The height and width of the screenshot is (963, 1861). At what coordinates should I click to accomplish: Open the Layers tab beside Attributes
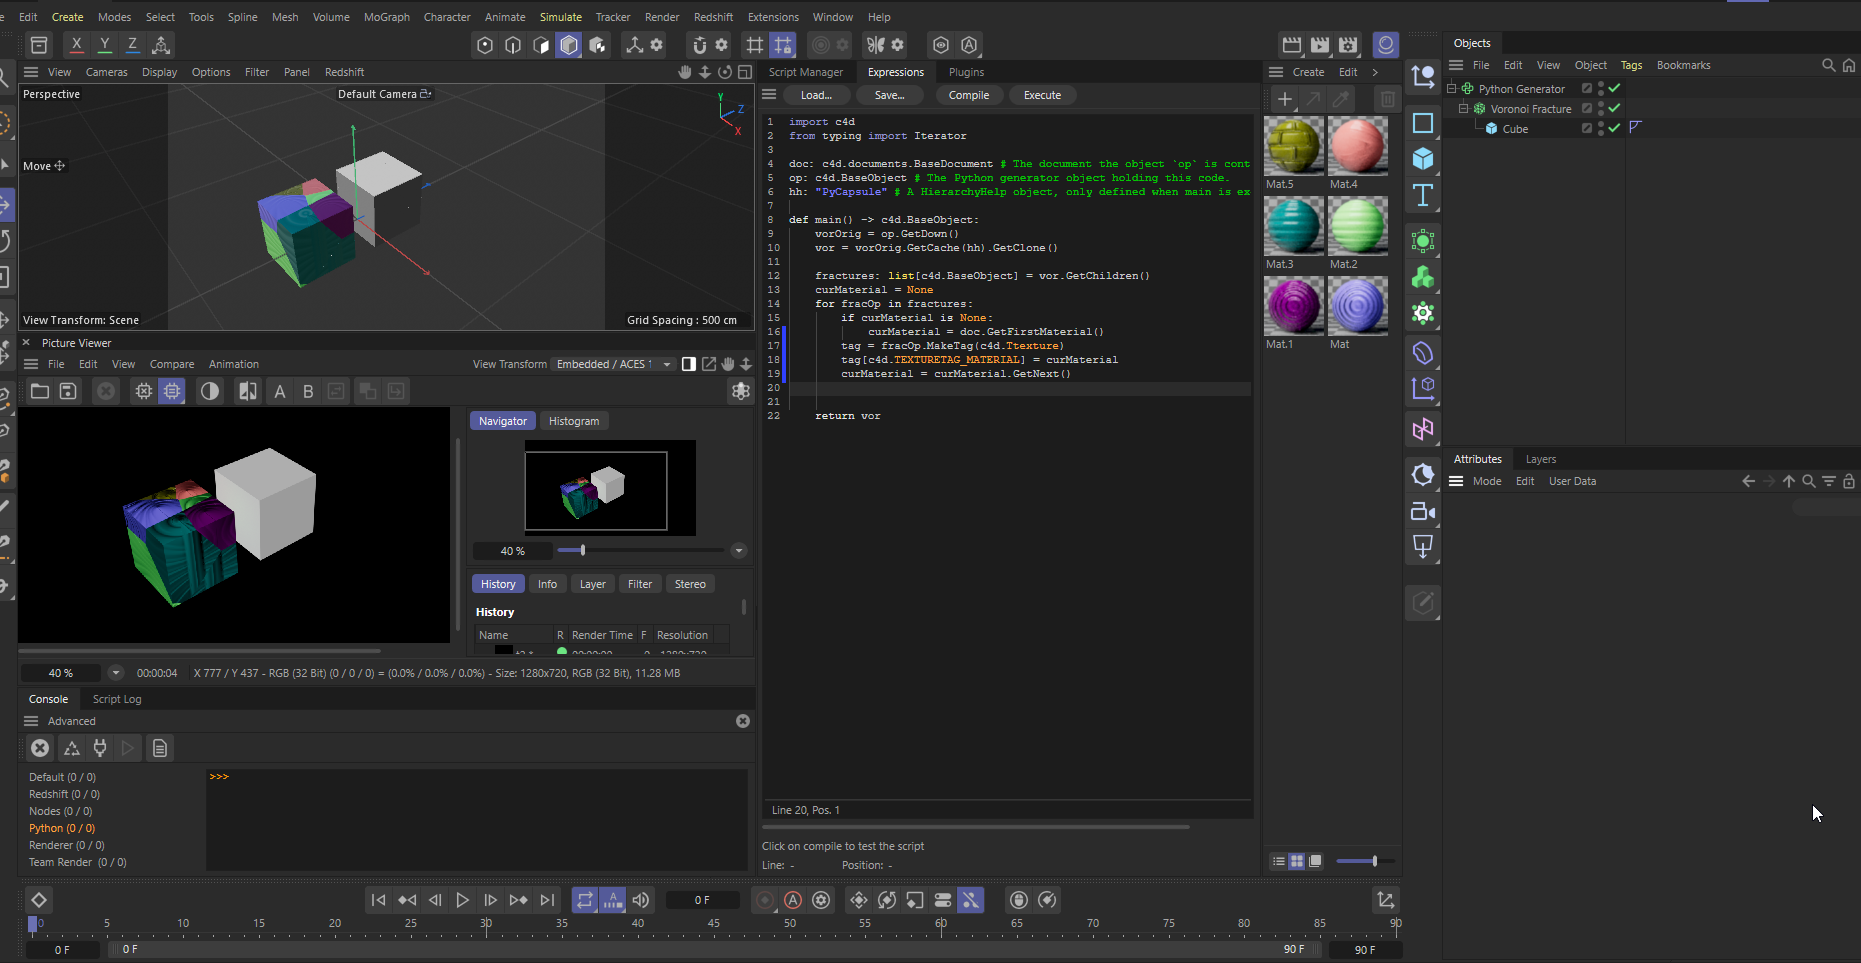click(1541, 459)
